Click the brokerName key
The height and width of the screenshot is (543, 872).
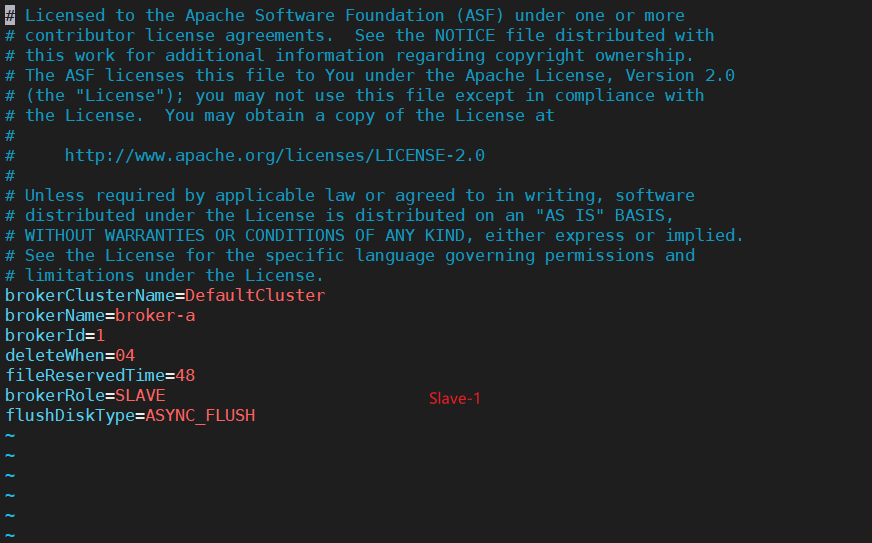(55, 315)
